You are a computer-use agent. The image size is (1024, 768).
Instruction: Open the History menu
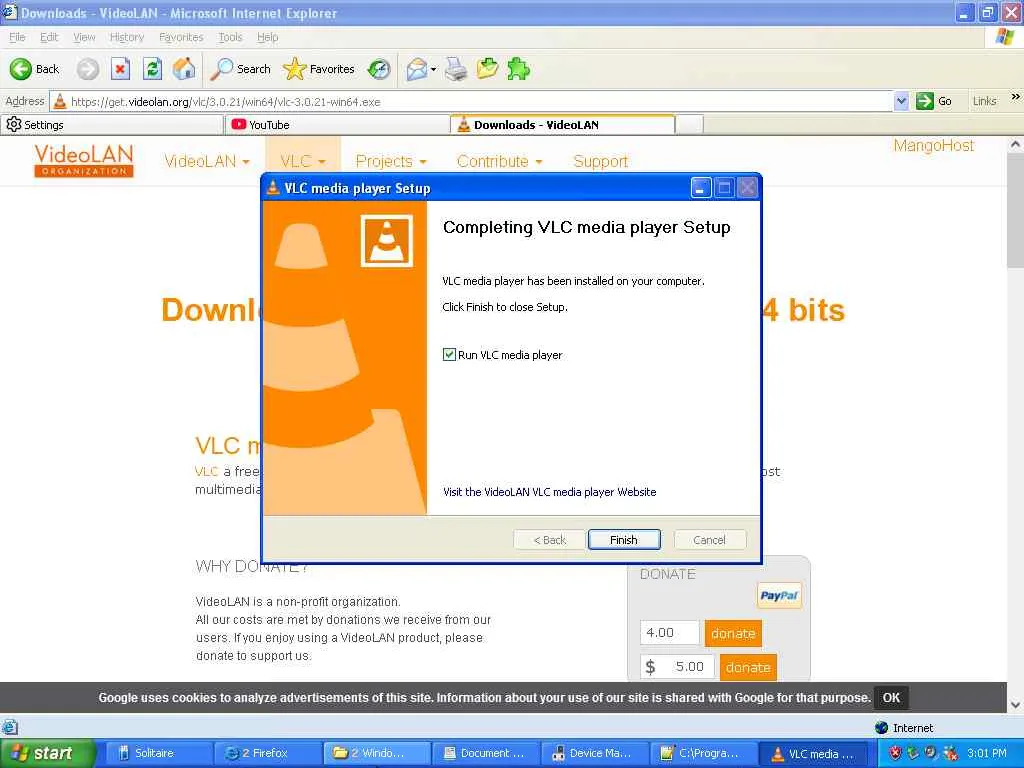[127, 37]
